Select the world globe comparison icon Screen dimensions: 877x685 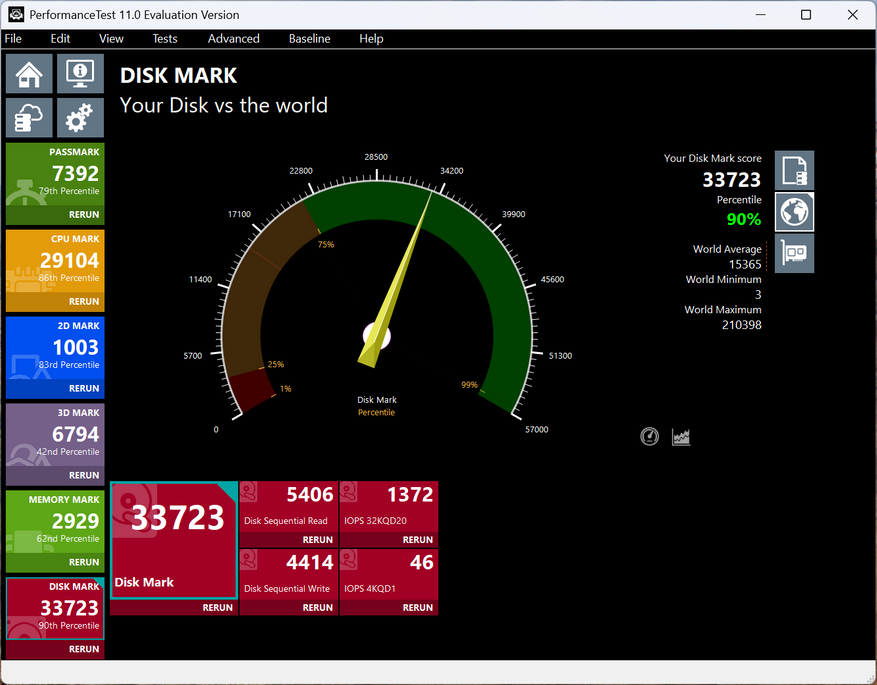[x=794, y=212]
